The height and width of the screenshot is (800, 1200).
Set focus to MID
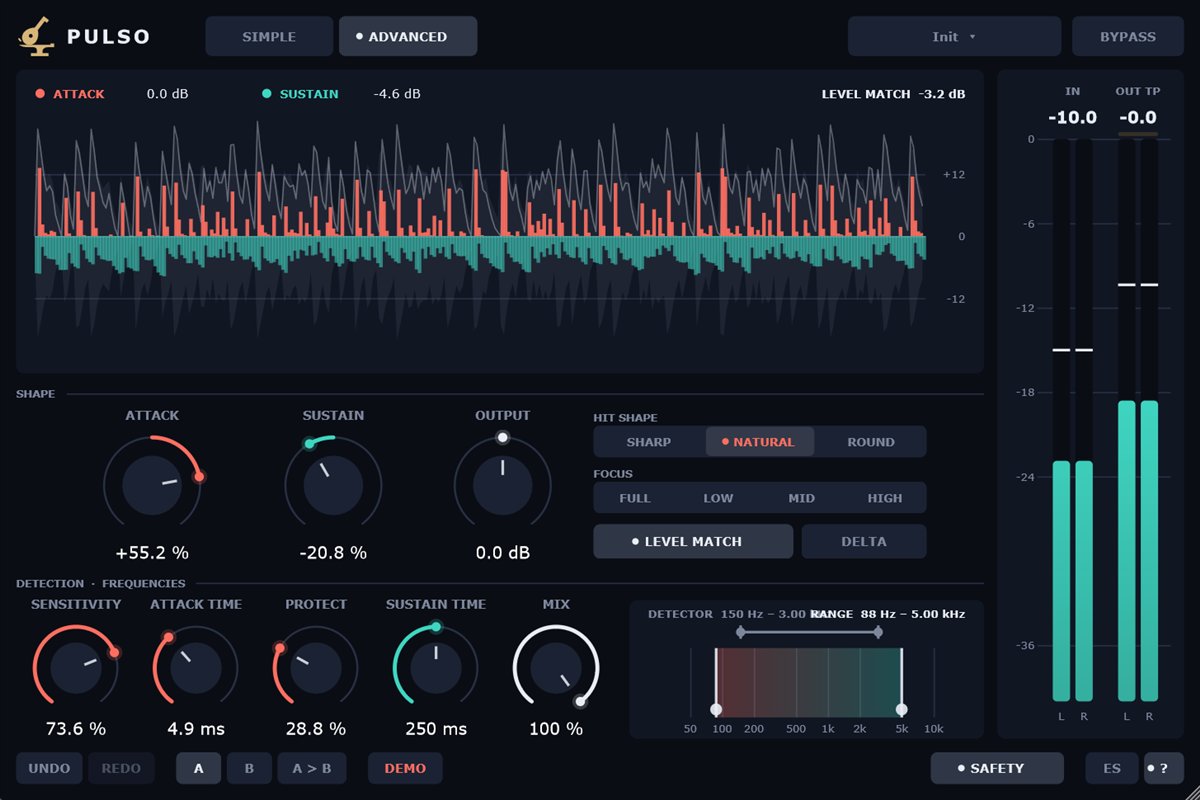point(802,498)
